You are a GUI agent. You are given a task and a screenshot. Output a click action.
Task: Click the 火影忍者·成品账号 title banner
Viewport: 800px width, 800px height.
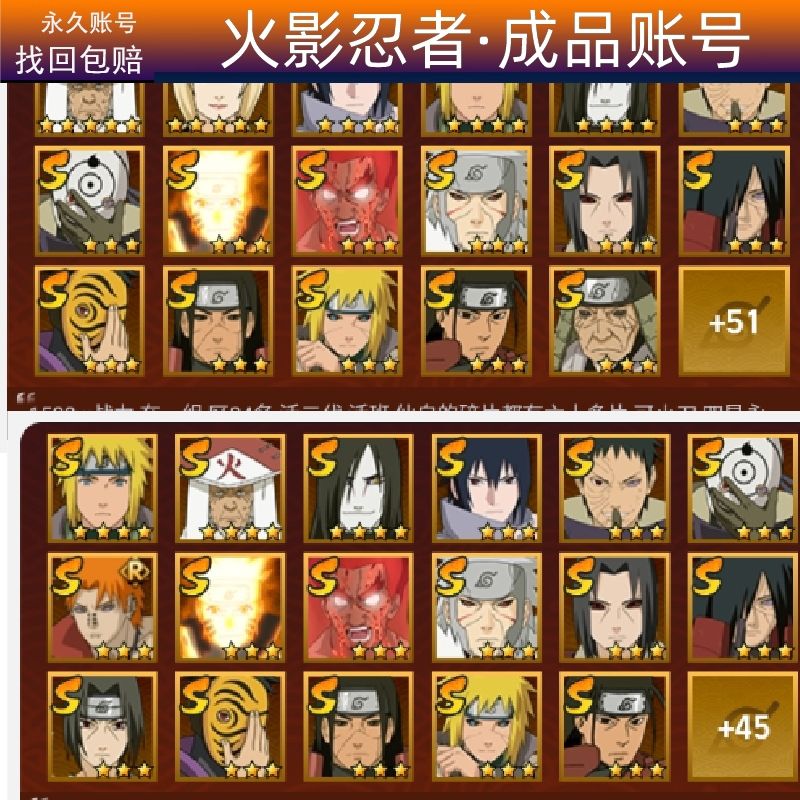click(485, 40)
